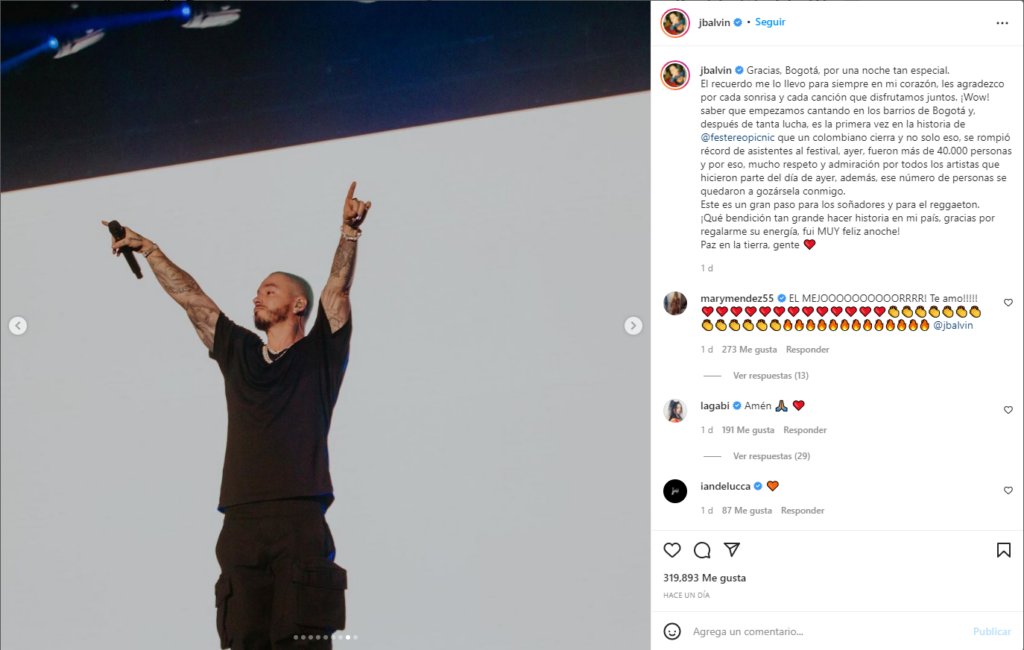Open comments via the speech bubble icon
1024x650 pixels.
click(x=702, y=550)
